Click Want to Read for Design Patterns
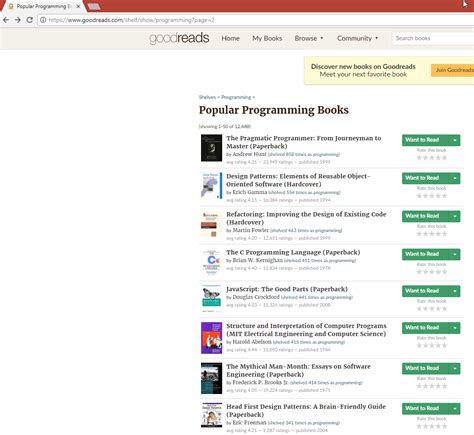The image size is (474, 435). (425, 178)
